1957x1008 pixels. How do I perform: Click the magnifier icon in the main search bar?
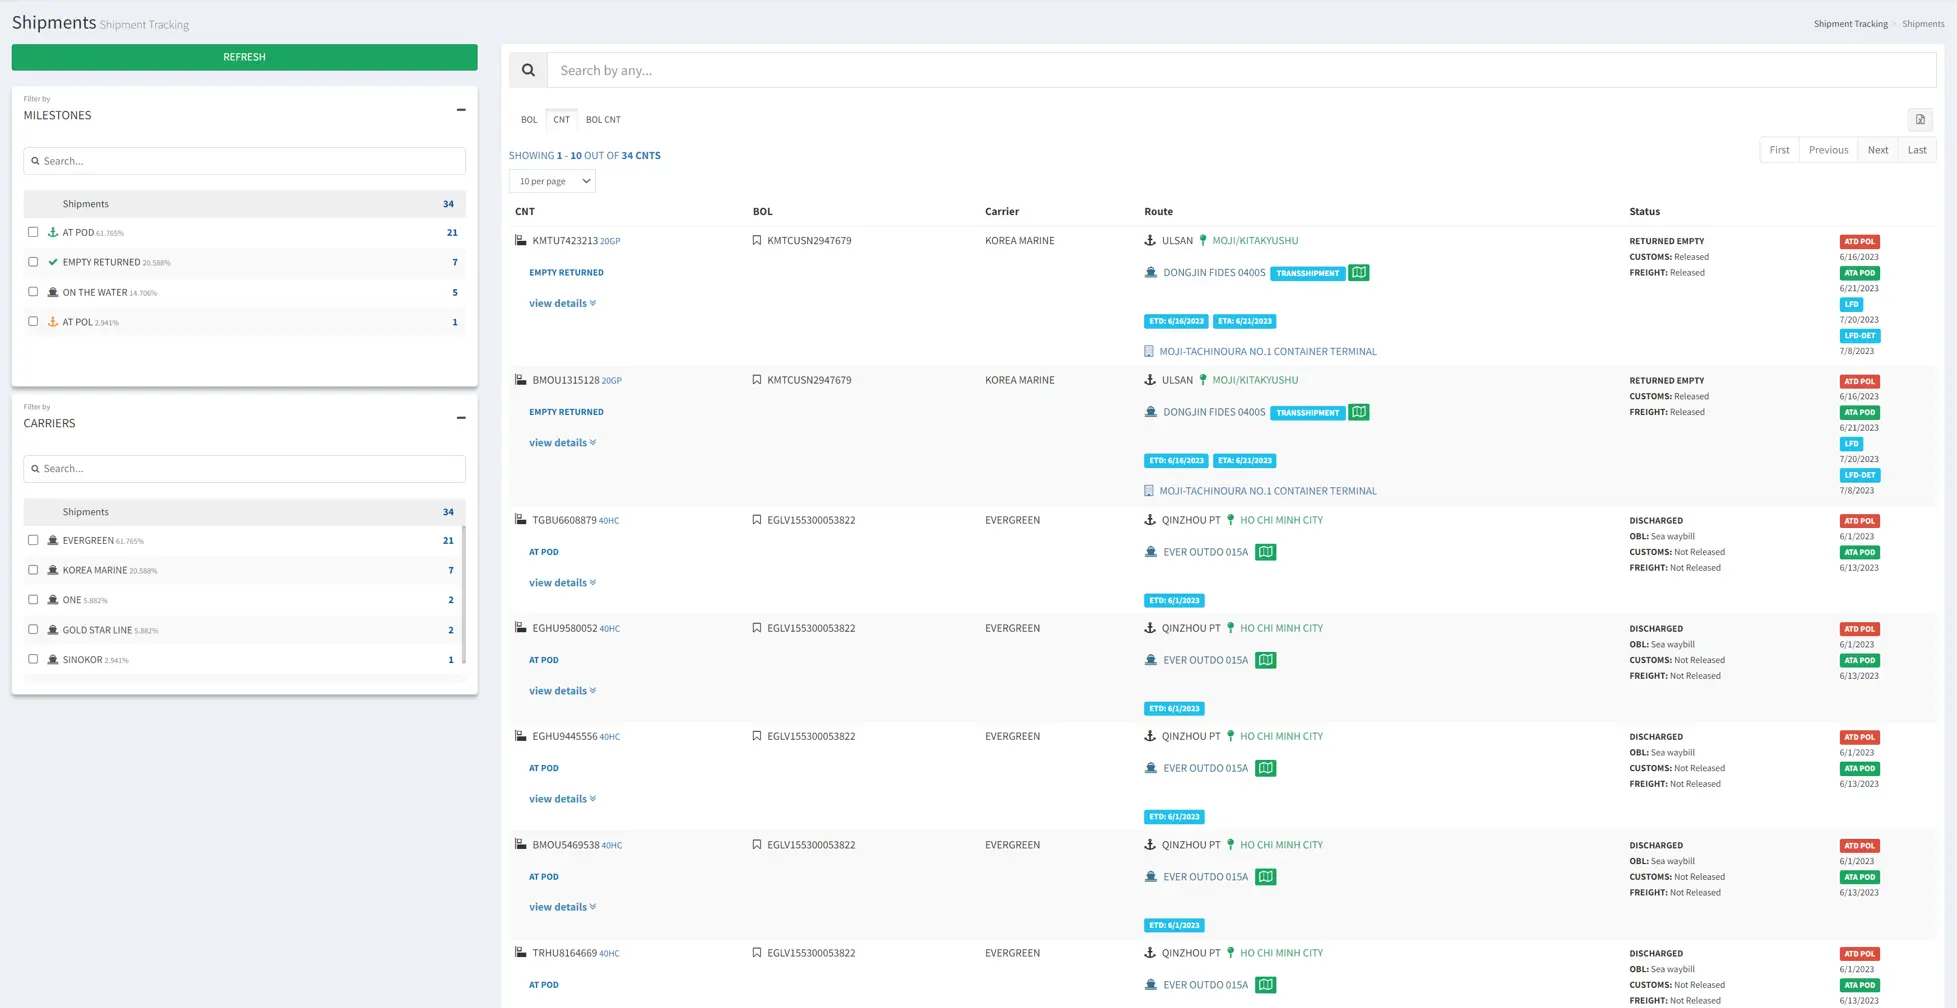click(528, 70)
